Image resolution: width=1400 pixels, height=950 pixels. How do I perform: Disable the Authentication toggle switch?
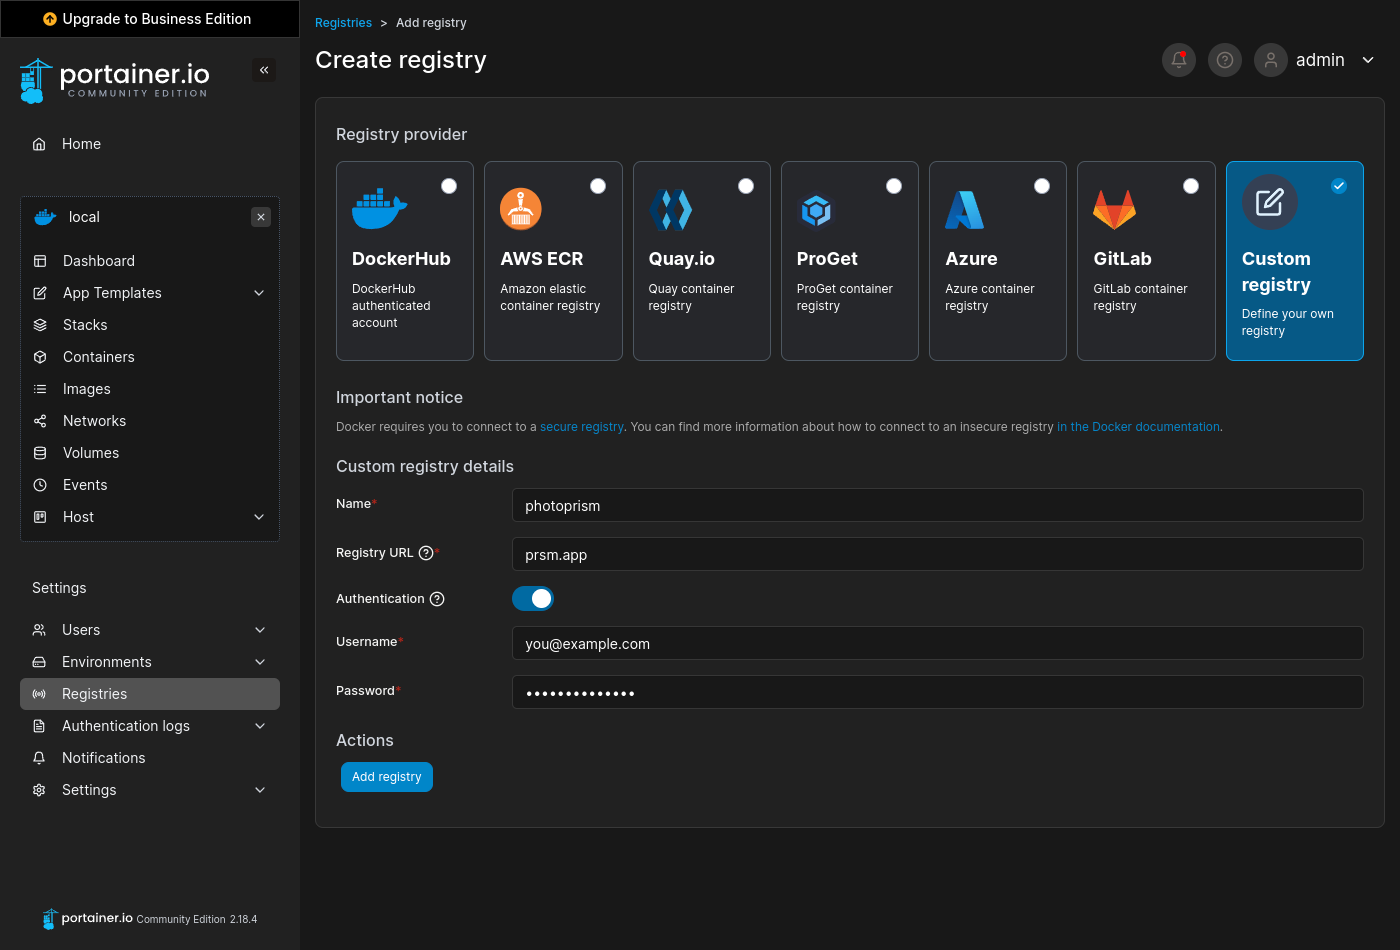coord(533,599)
